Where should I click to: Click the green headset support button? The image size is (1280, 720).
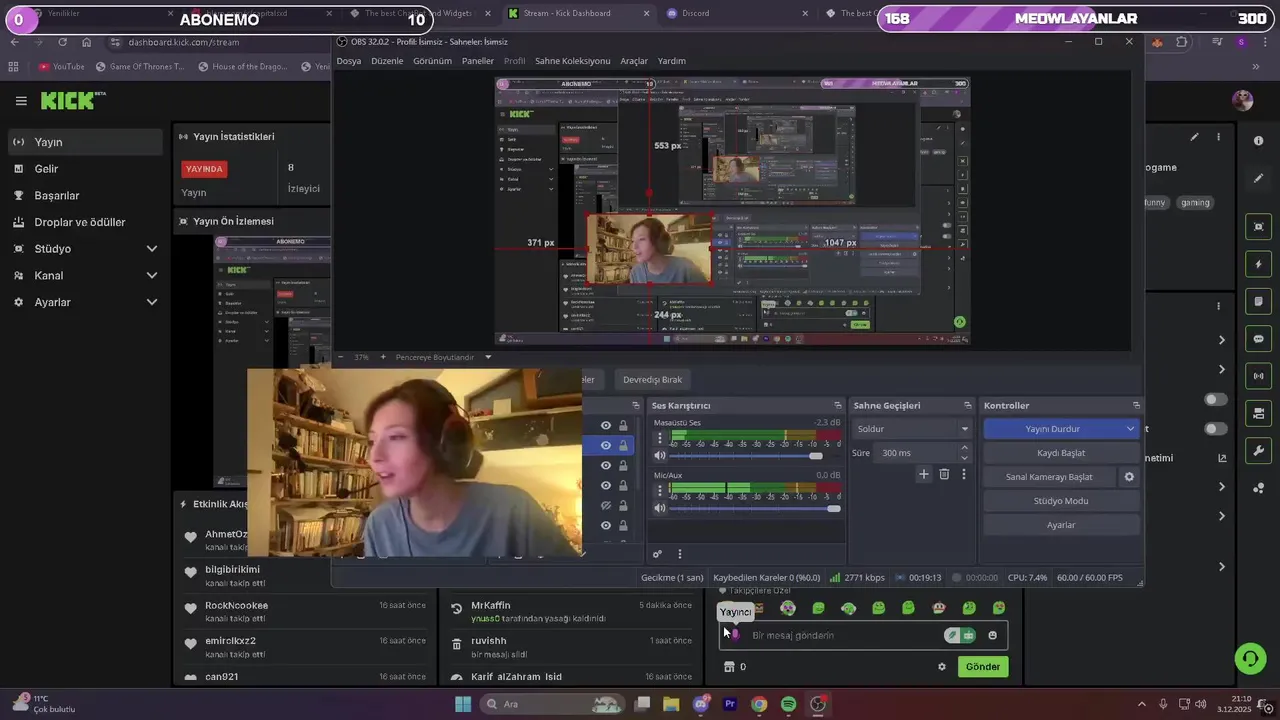click(x=1249, y=658)
